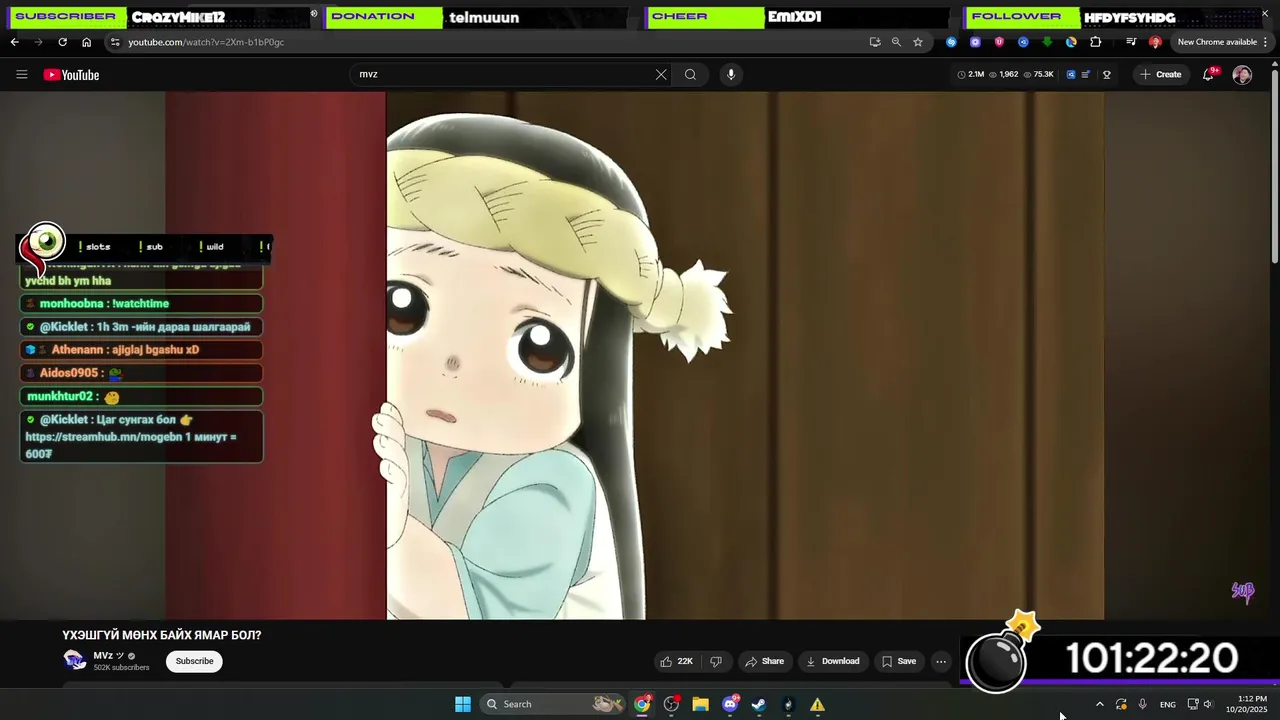
Task: Open the Chrome extensions puzzle menu
Action: (x=1096, y=42)
